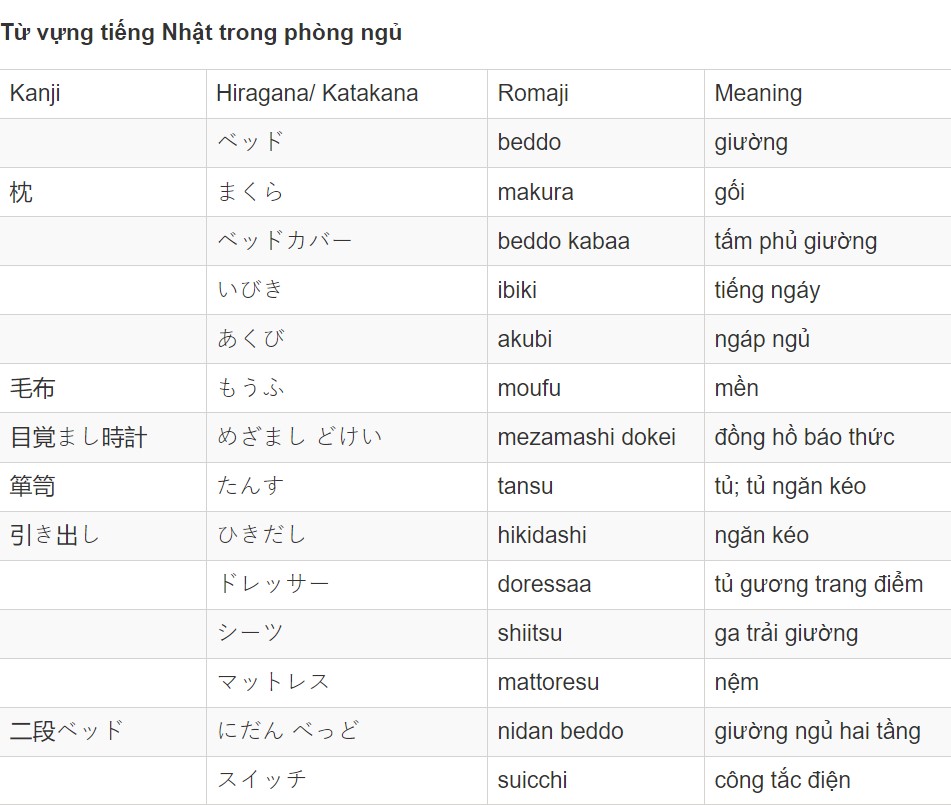Screen dimensions: 951x805
Task: Click the kanji 二段ベッド cell
Action: pyautogui.click(x=103, y=732)
